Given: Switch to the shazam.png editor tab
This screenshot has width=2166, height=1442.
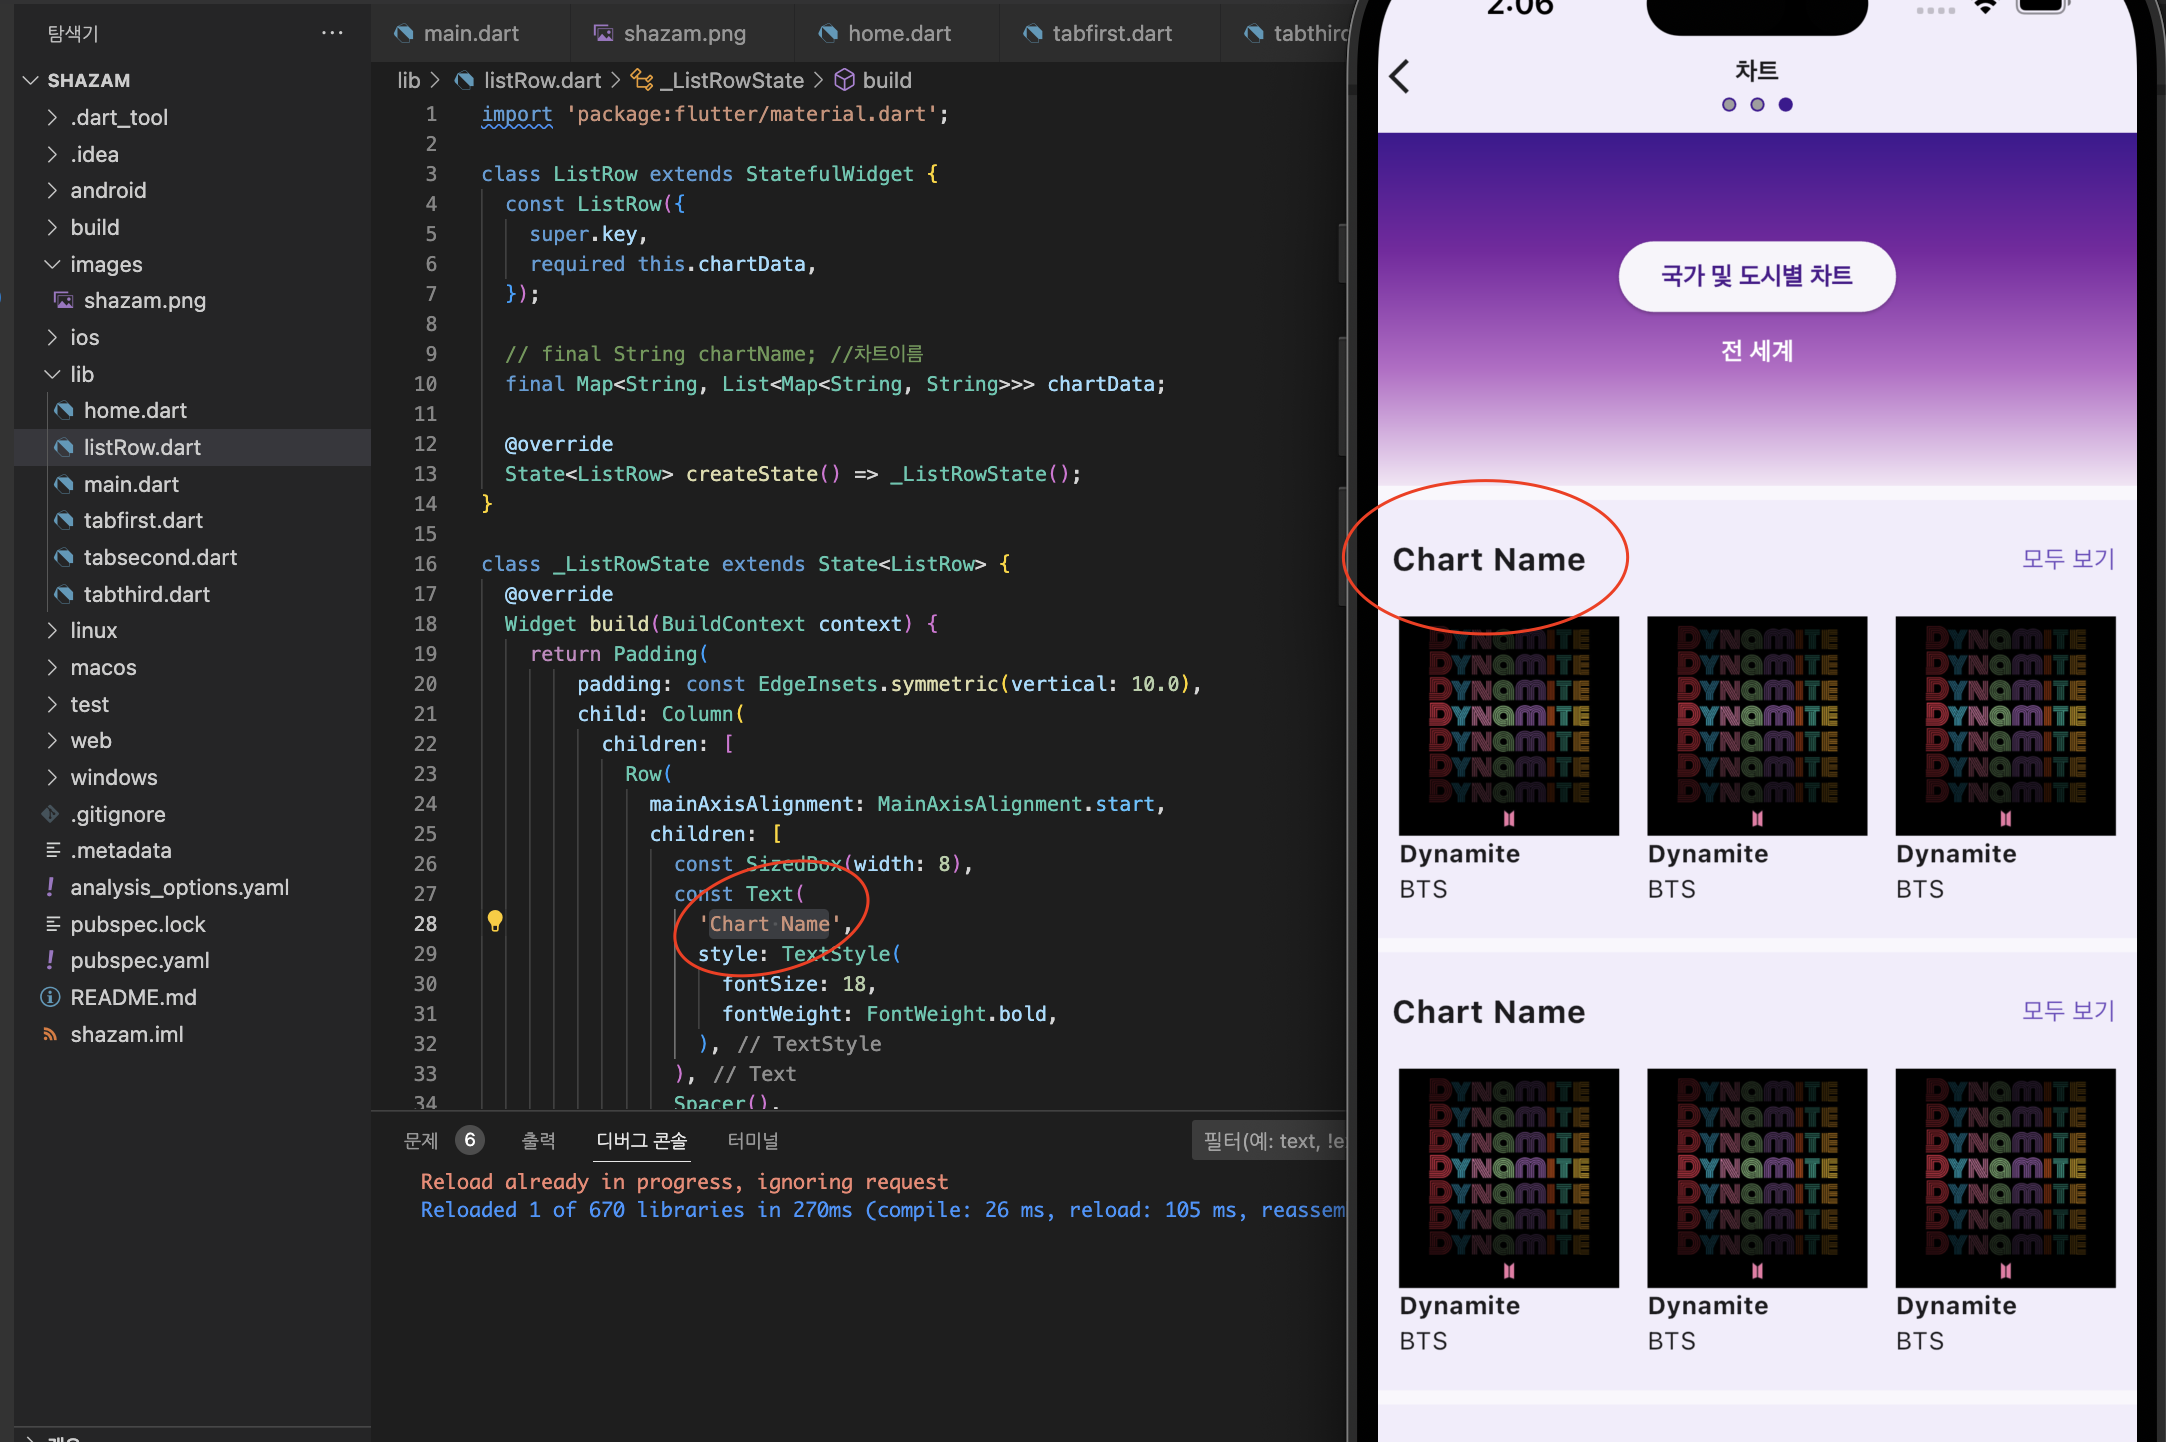Looking at the screenshot, I should [x=683, y=33].
